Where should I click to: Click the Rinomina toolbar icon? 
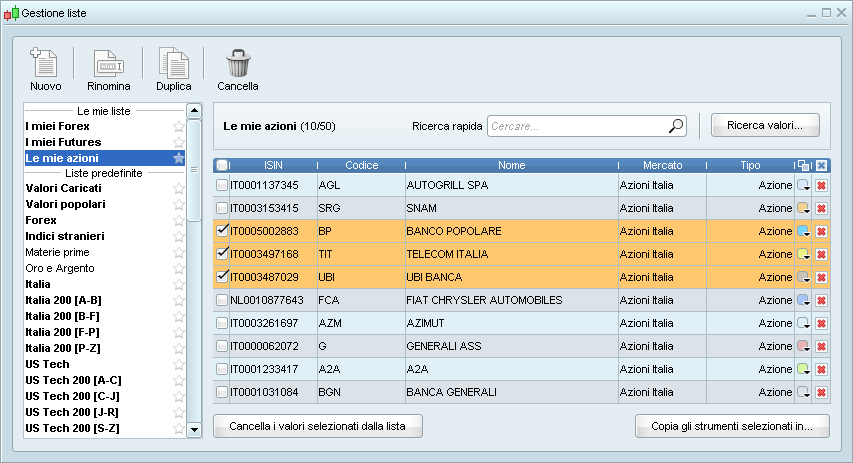click(x=108, y=64)
